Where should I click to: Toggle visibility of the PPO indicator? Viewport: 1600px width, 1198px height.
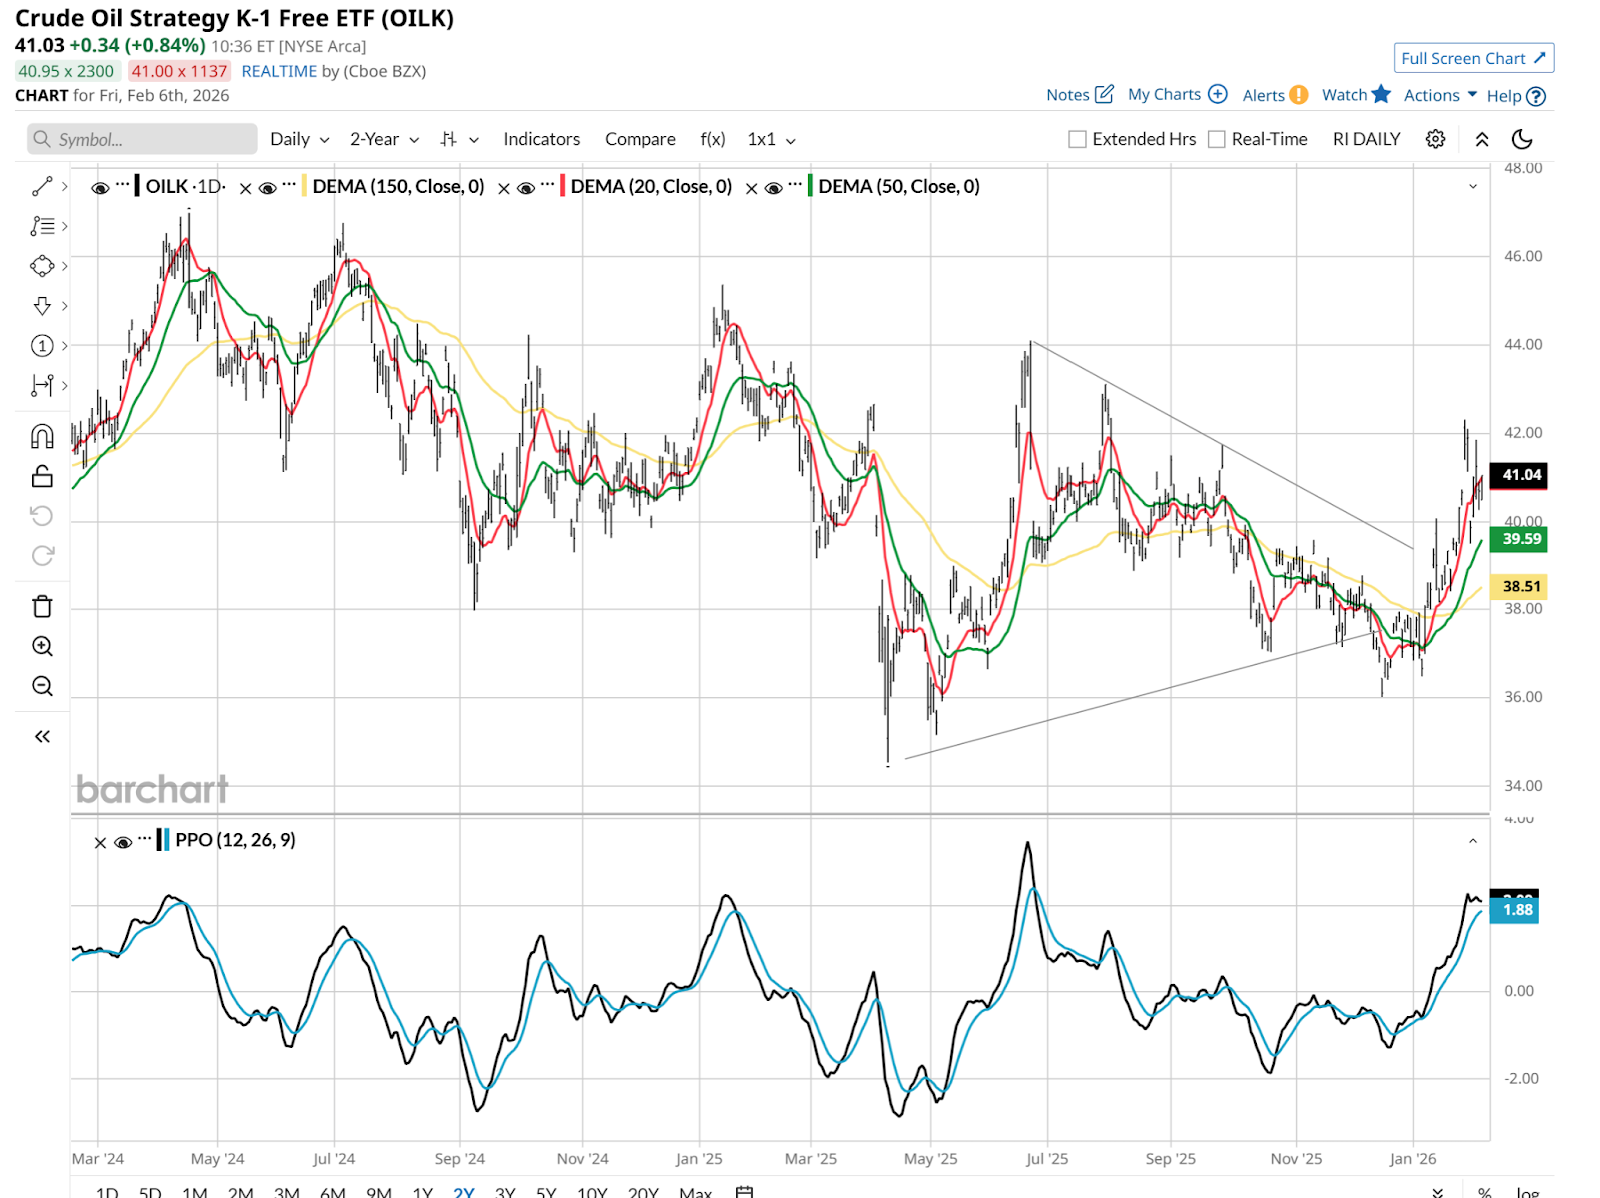tap(123, 842)
